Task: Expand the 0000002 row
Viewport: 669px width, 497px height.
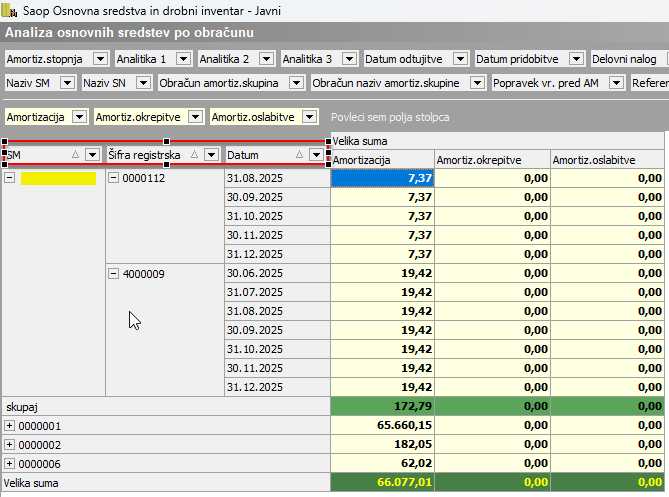Action: pyautogui.click(x=10, y=445)
